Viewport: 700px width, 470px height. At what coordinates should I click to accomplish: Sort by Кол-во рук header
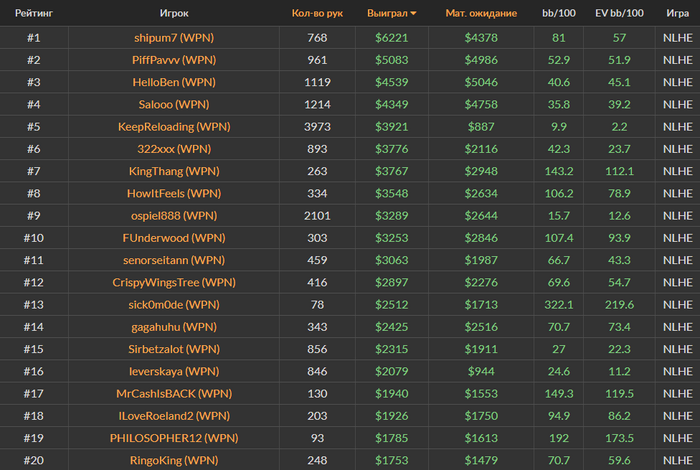tap(317, 13)
